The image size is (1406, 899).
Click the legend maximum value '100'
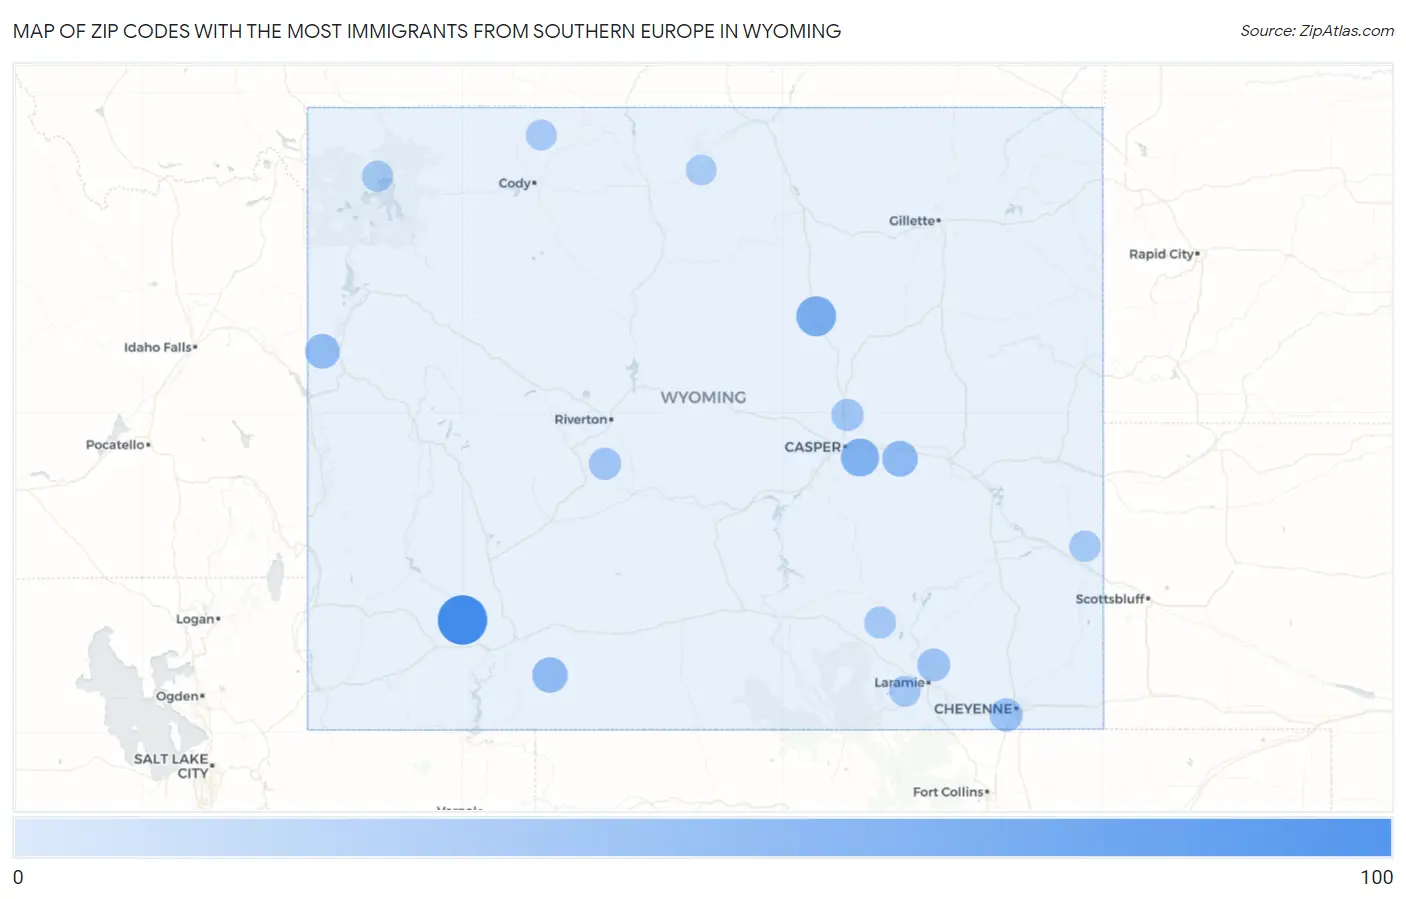pos(1376,877)
